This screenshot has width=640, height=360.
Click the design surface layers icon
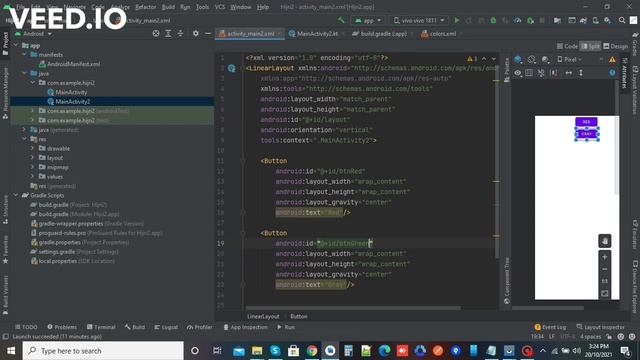click(x=518, y=60)
